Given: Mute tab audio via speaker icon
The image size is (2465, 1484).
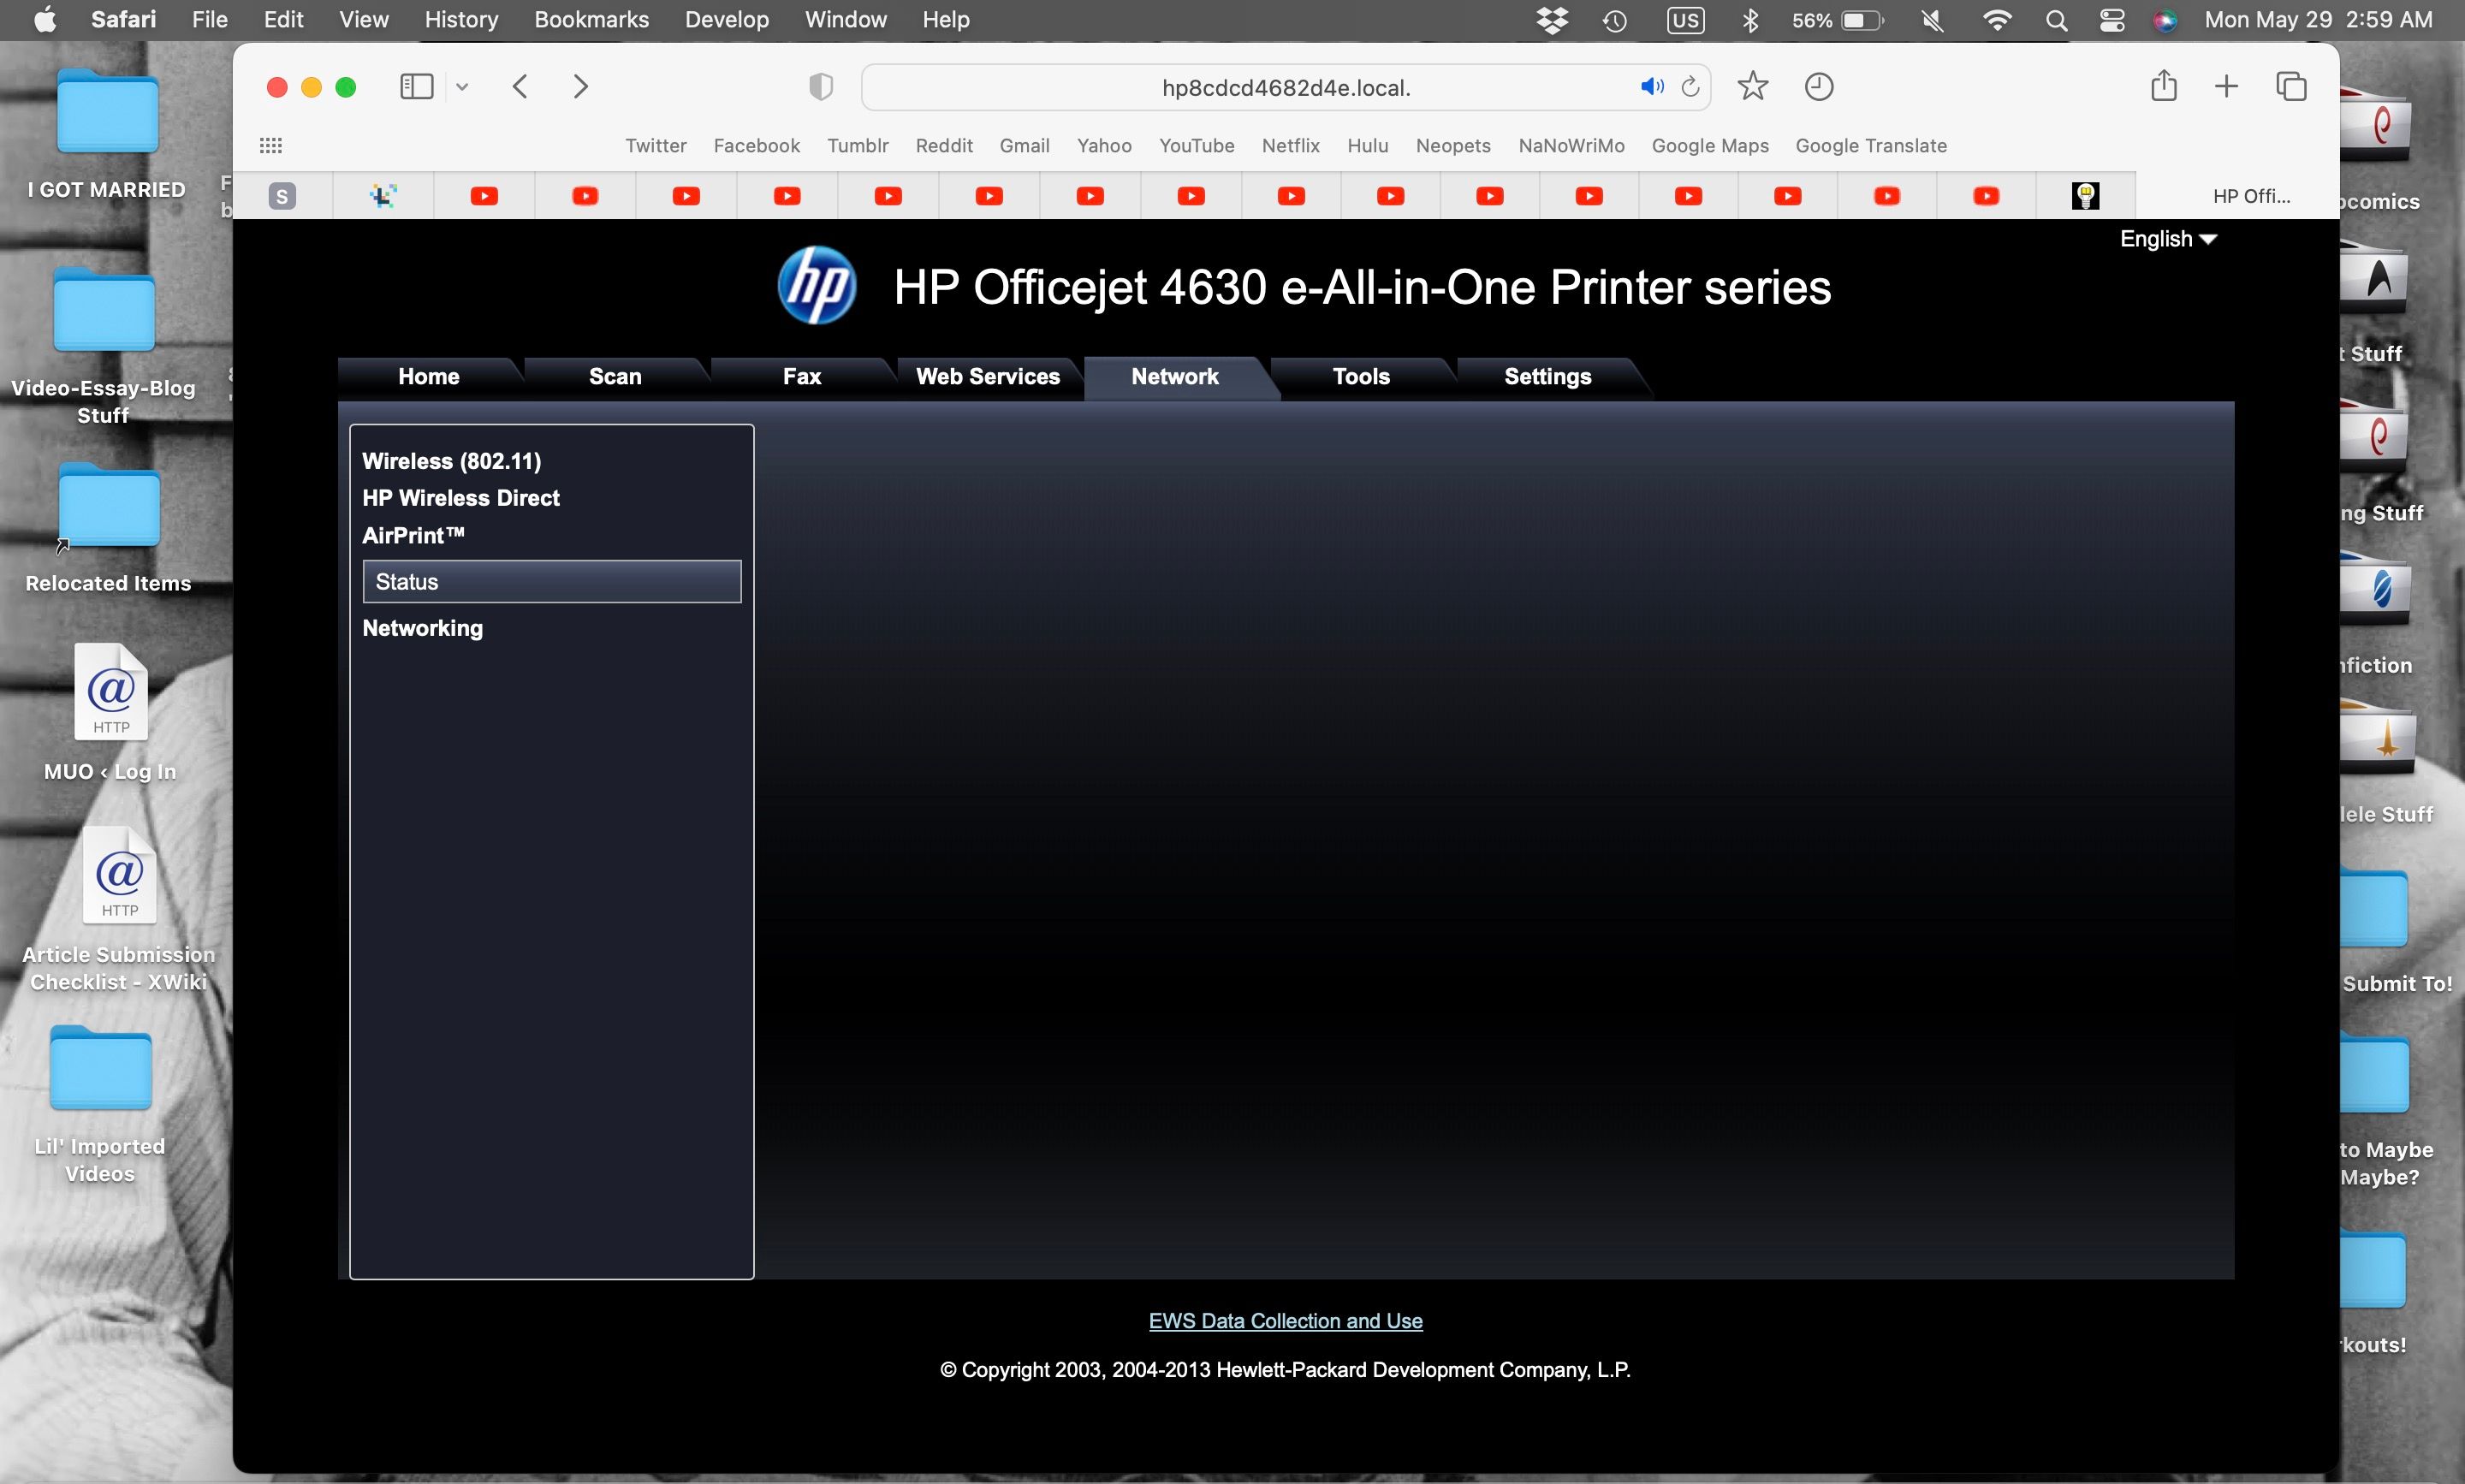Looking at the screenshot, I should [x=1651, y=87].
